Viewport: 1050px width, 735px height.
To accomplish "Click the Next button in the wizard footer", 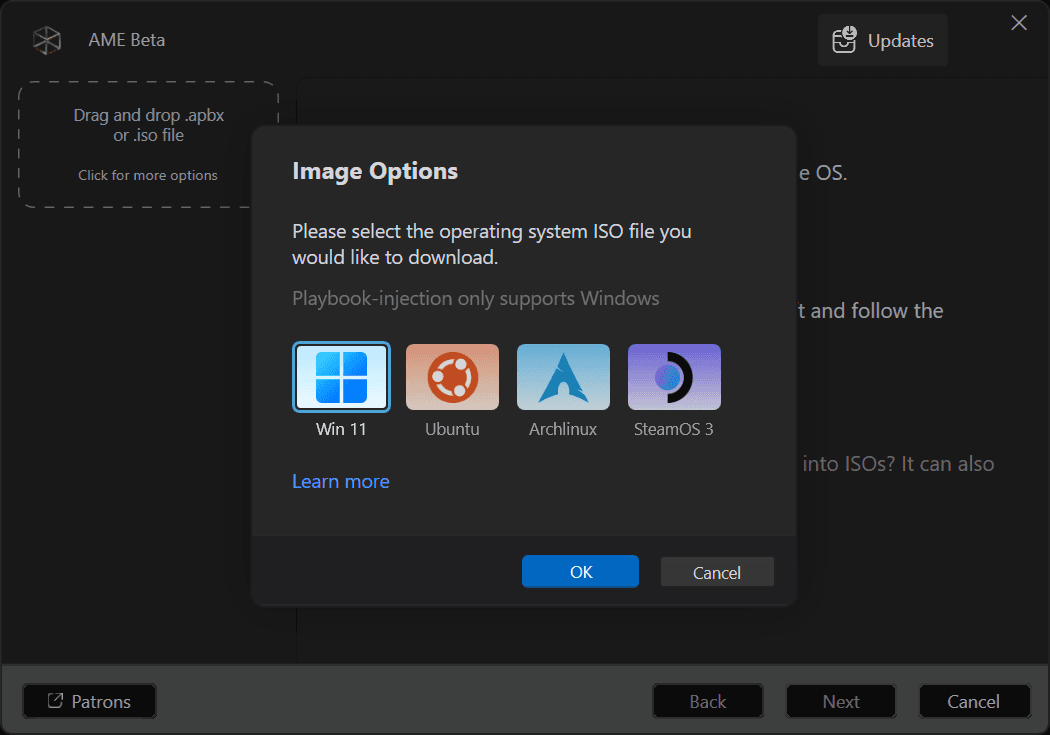I will point(840,701).
